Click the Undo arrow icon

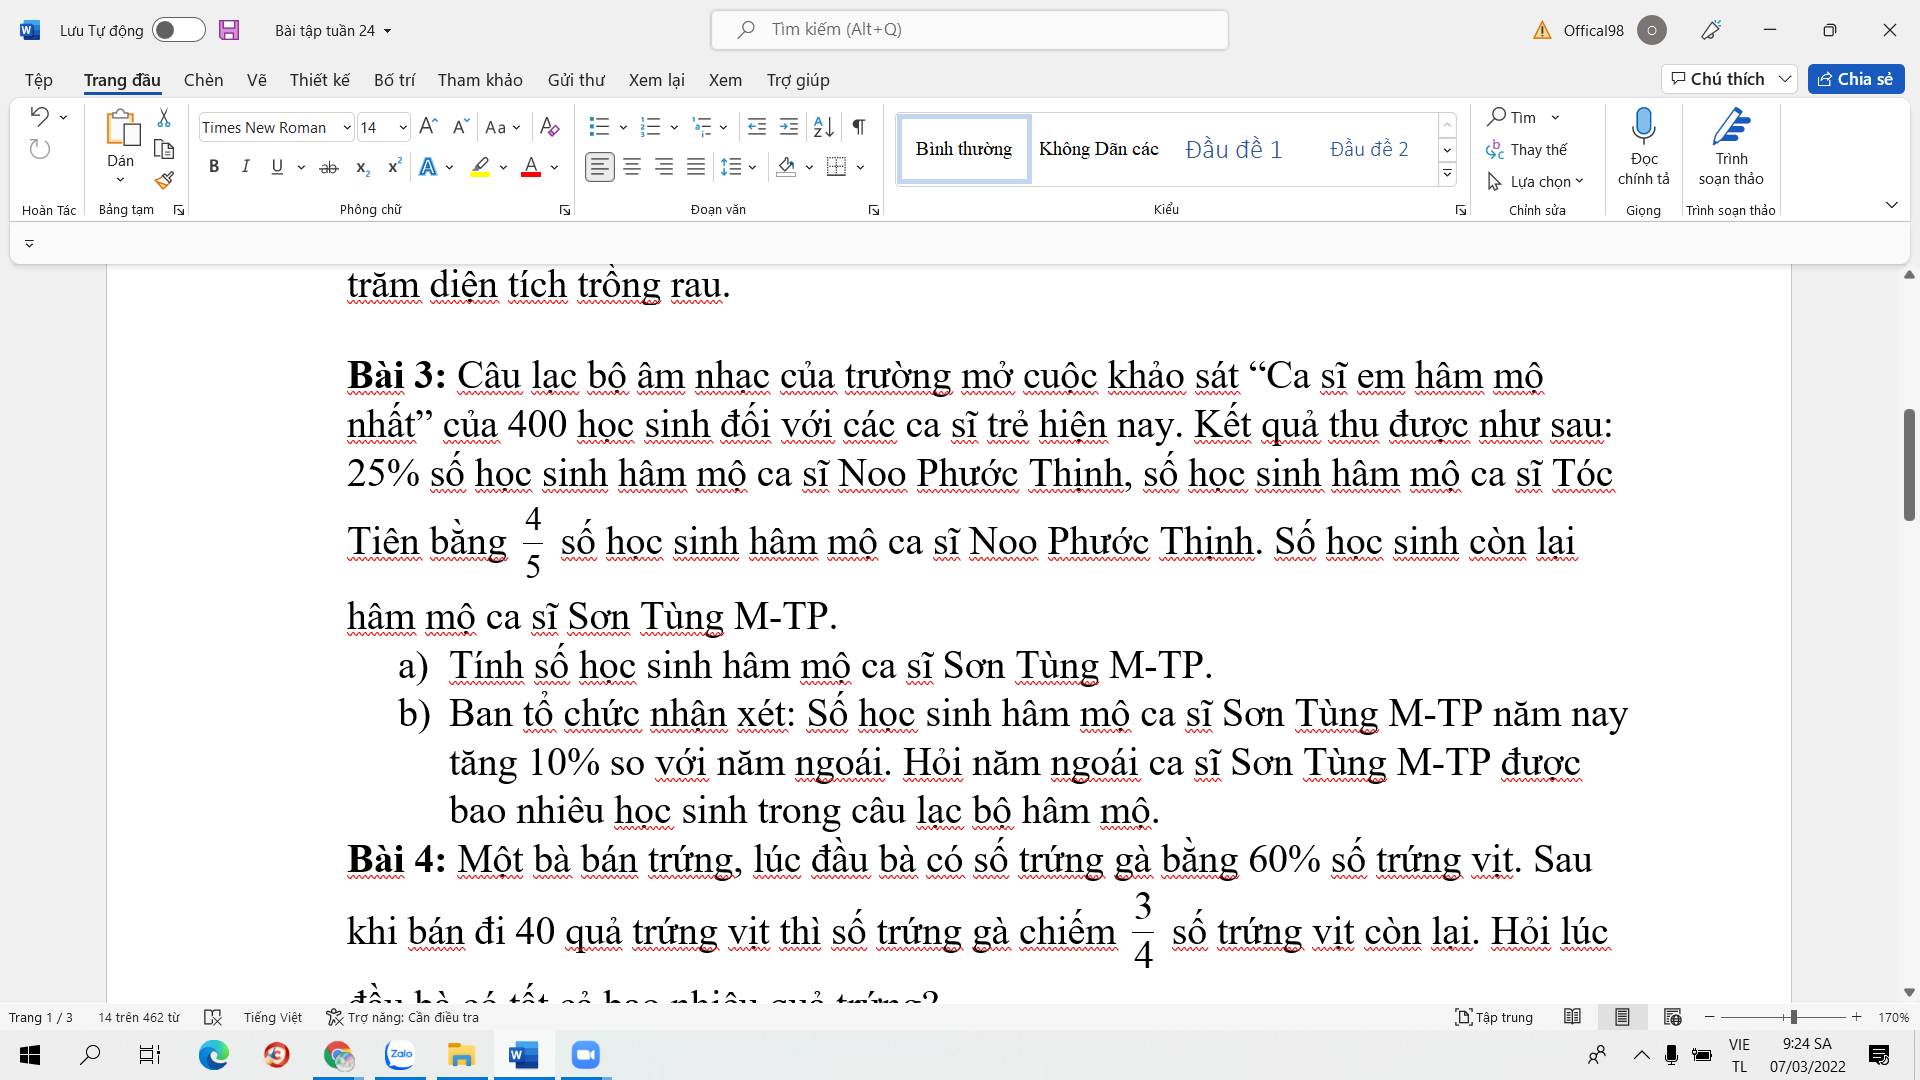(39, 116)
